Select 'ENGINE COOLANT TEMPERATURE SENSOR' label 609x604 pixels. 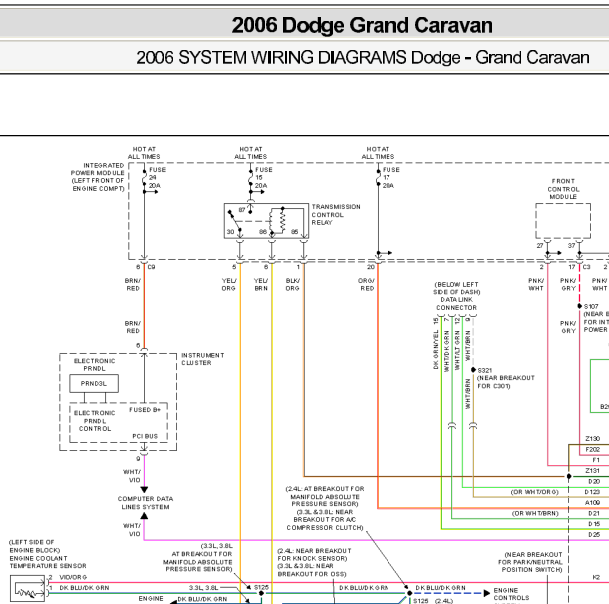tap(48, 562)
